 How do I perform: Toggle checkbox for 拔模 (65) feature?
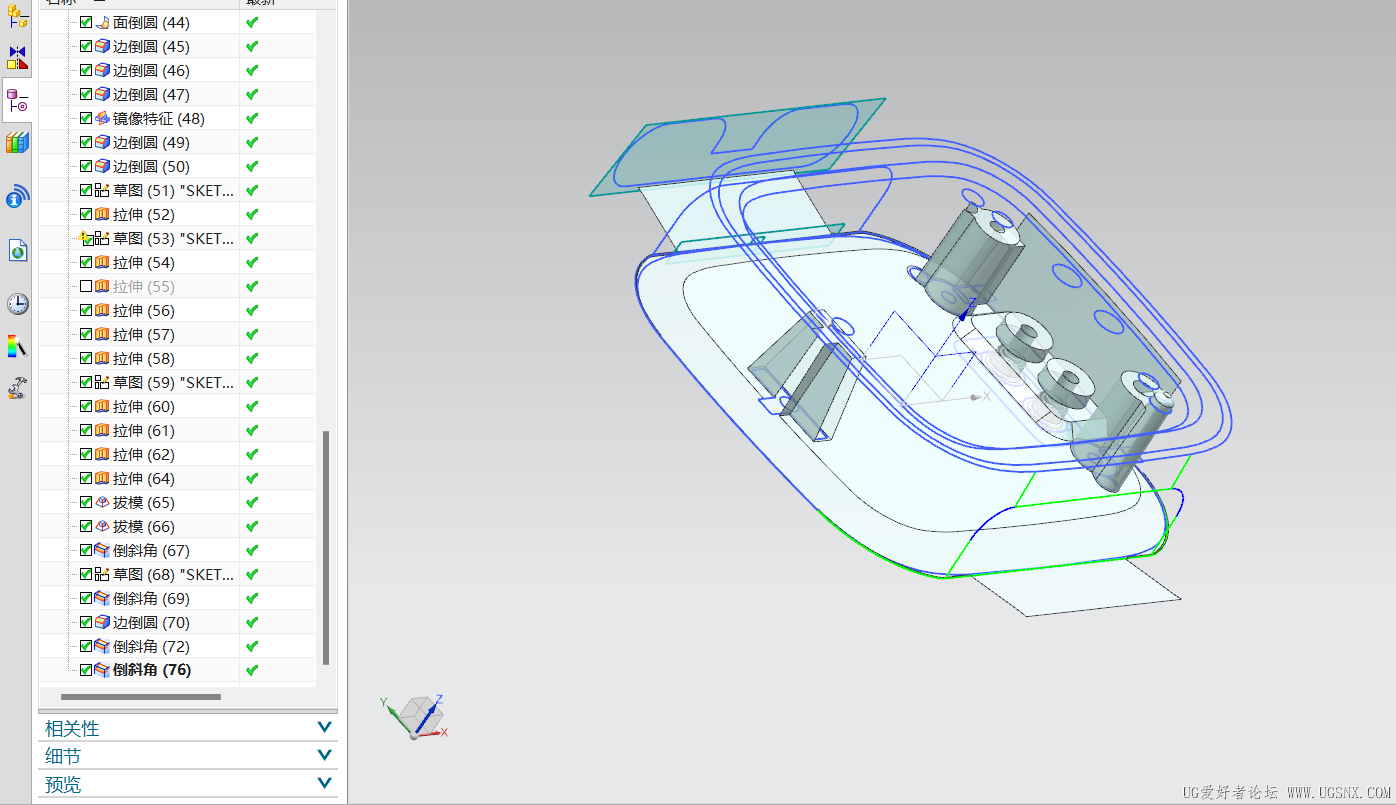tap(86, 502)
